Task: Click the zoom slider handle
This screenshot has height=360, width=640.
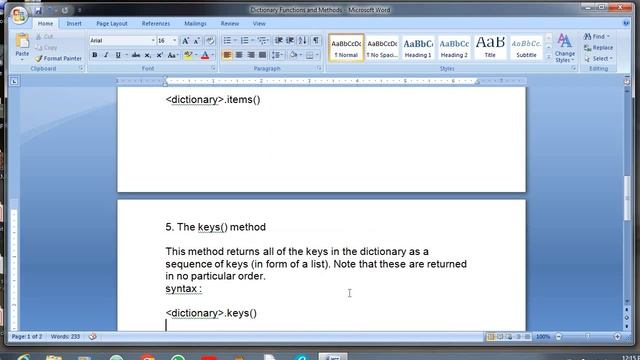Action: pos(588,336)
